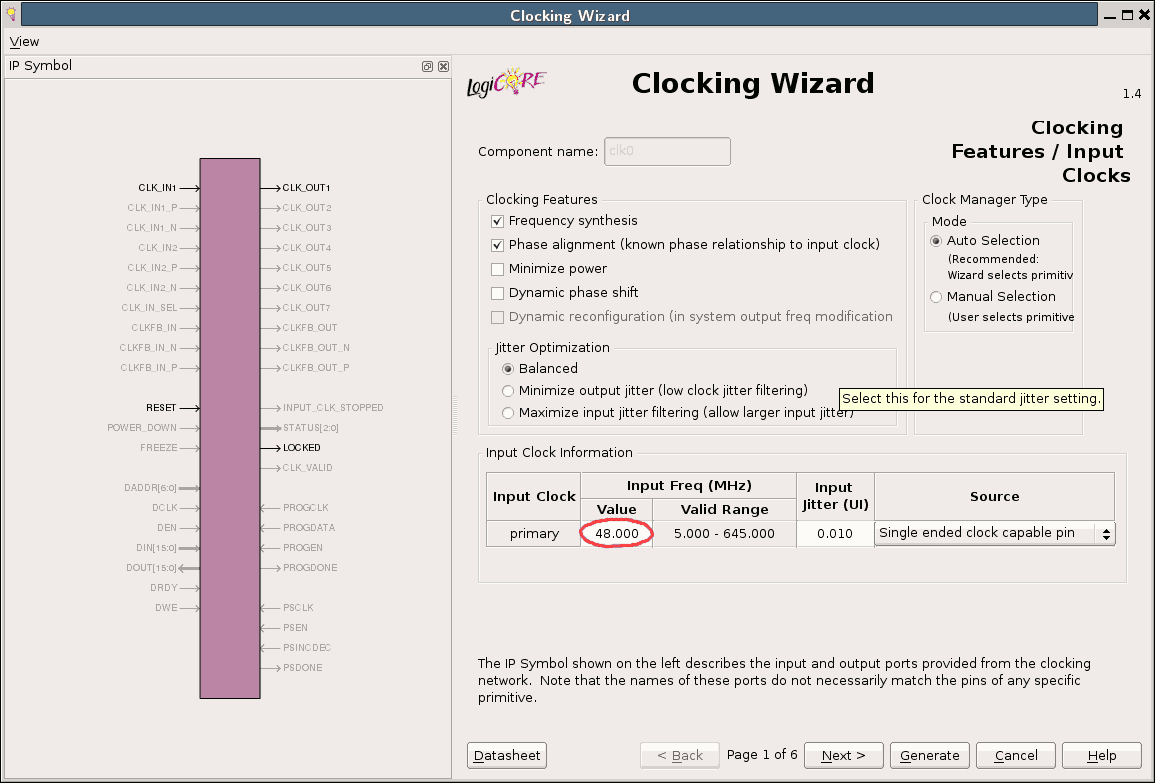Enable Dynamic phase shift
This screenshot has height=783, width=1155.
click(497, 293)
